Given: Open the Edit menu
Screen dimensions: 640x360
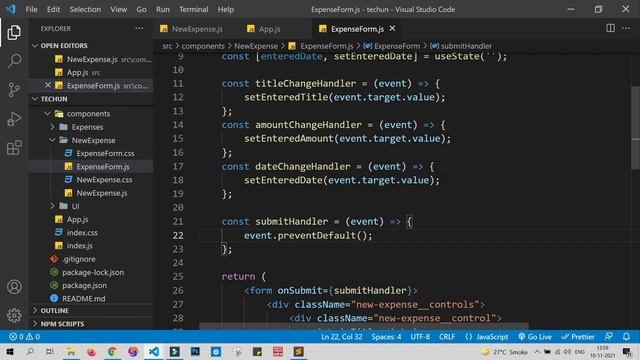Looking at the screenshot, I should click(x=53, y=9).
